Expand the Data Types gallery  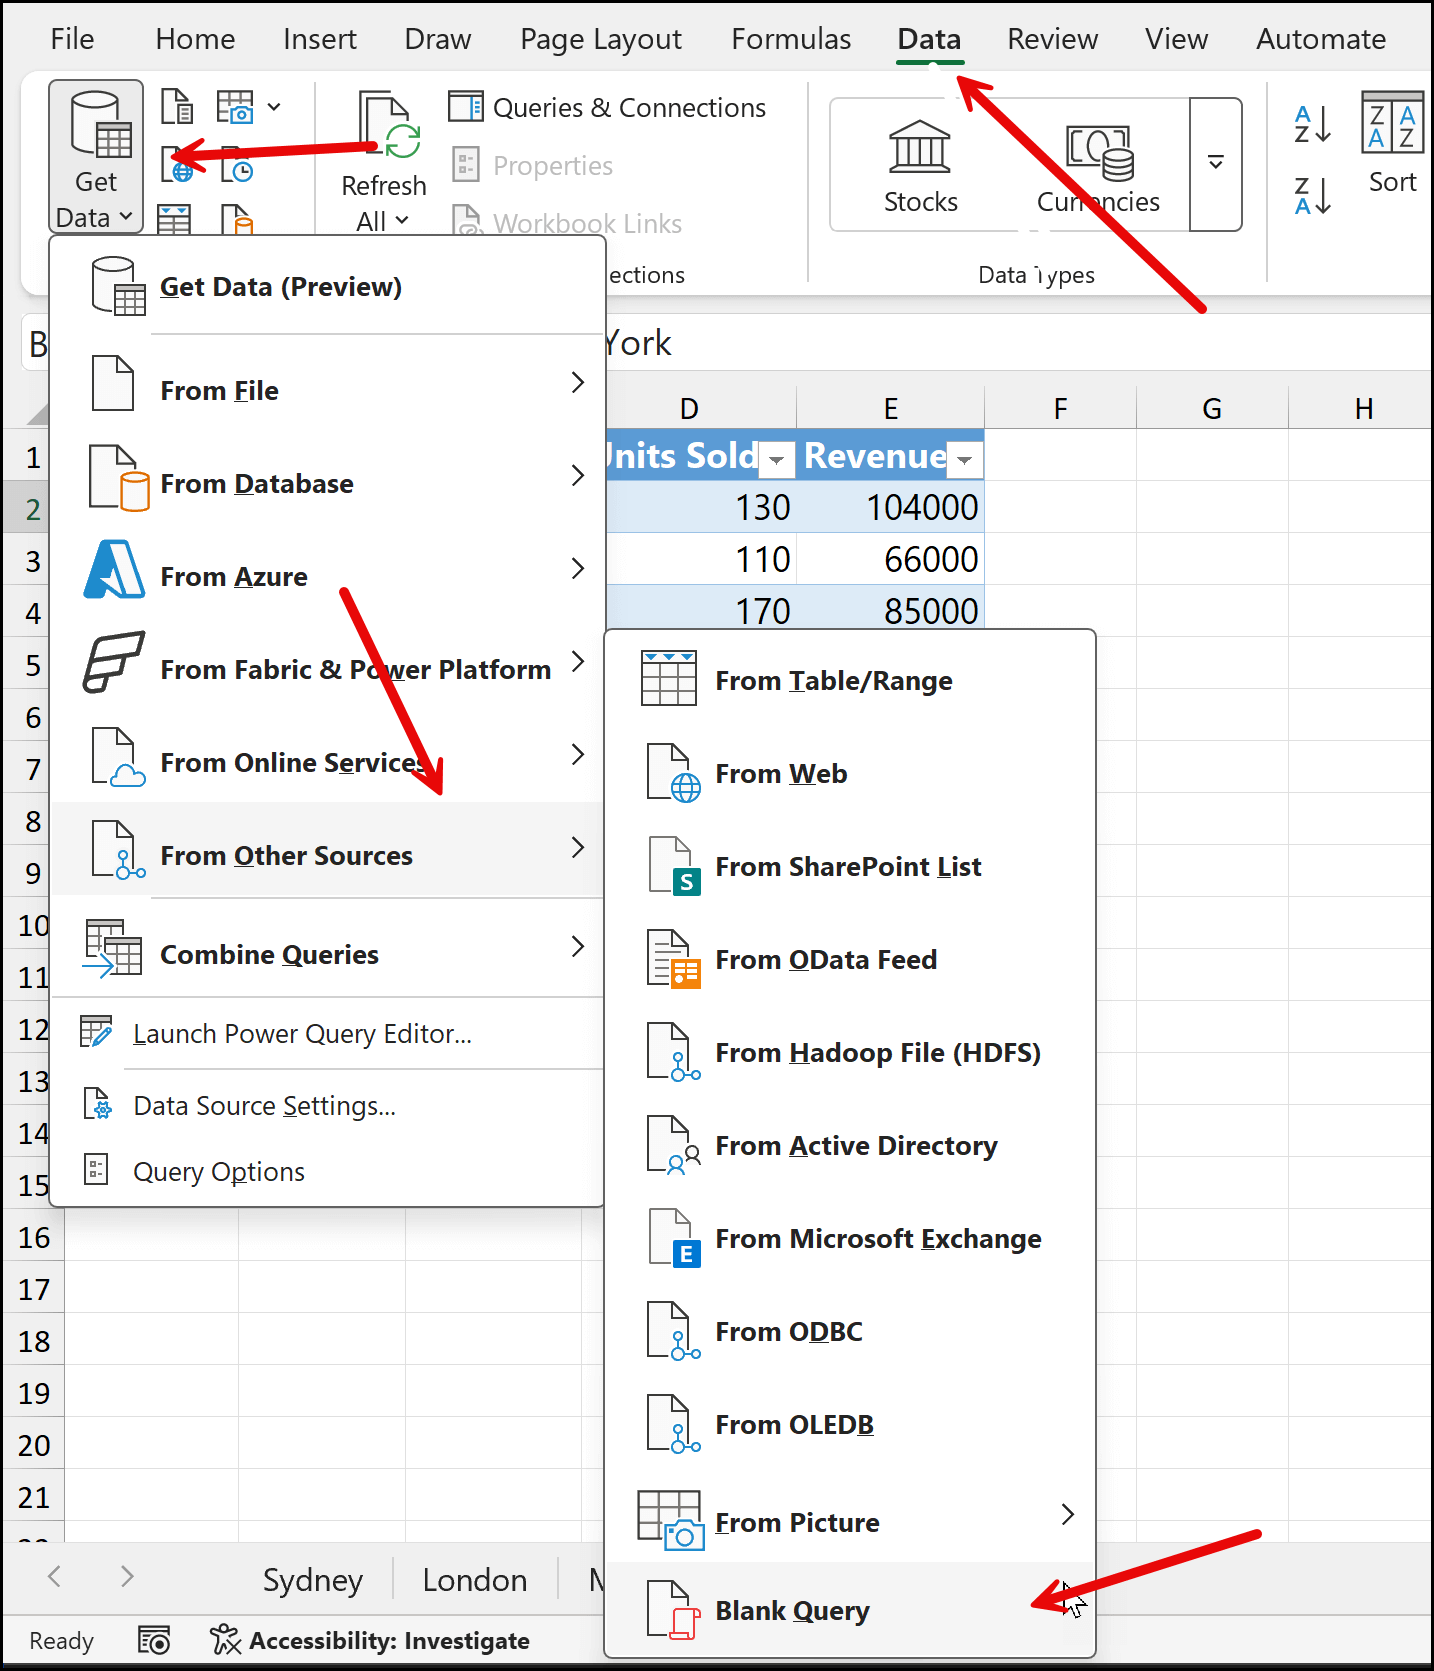point(1215,163)
